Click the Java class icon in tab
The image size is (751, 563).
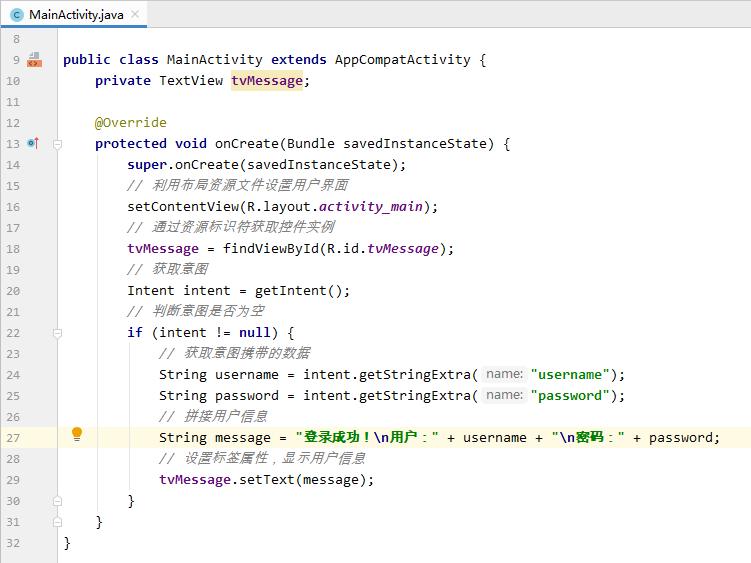coord(17,15)
